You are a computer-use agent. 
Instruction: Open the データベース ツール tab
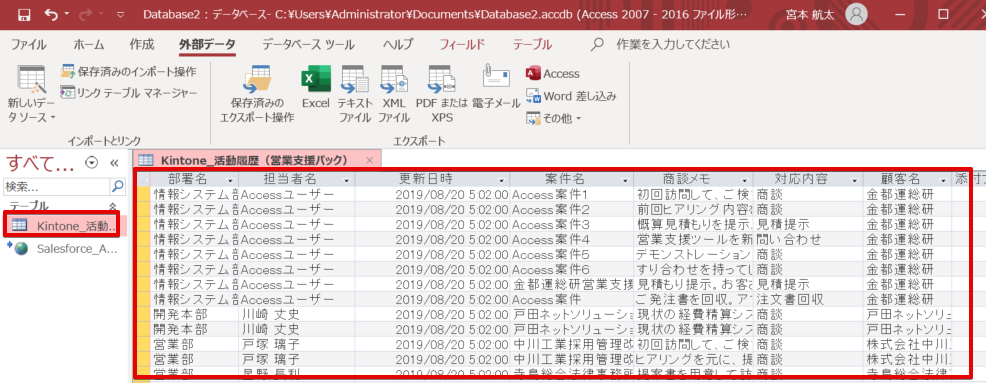pos(308,45)
